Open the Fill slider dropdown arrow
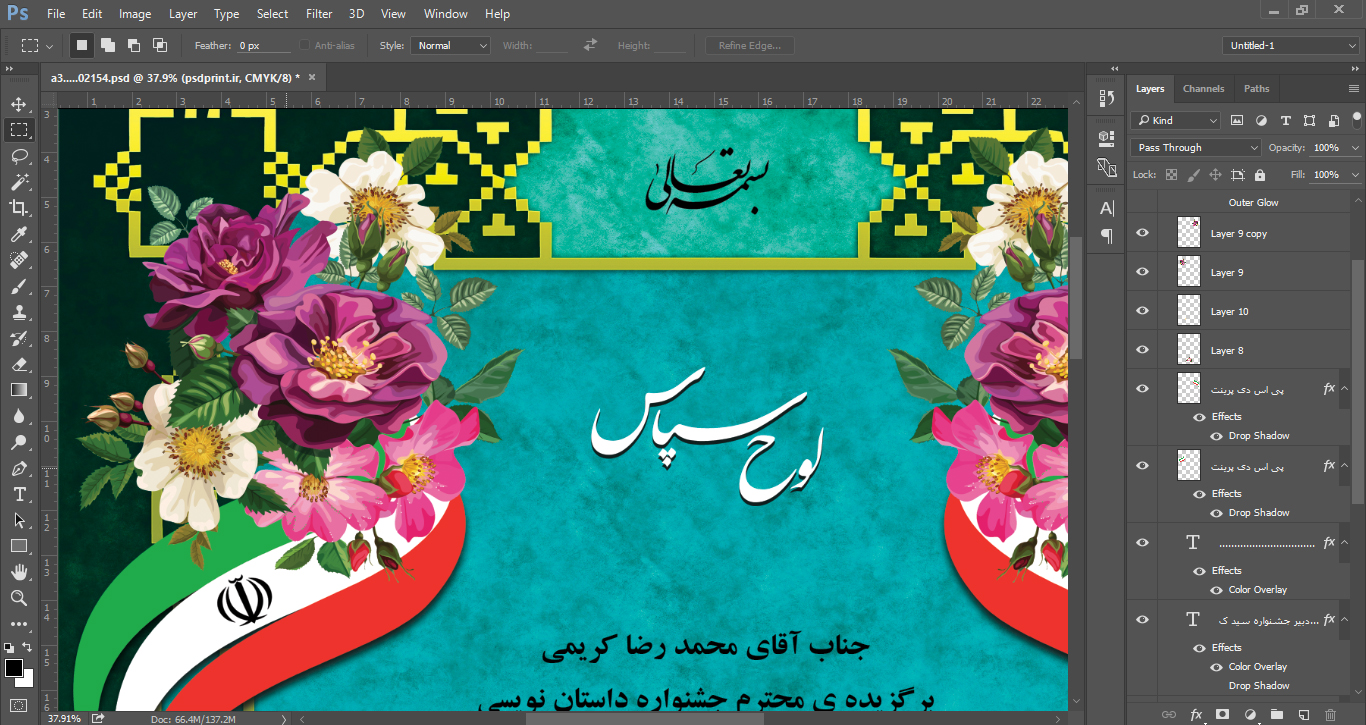1366x725 pixels. point(1355,175)
